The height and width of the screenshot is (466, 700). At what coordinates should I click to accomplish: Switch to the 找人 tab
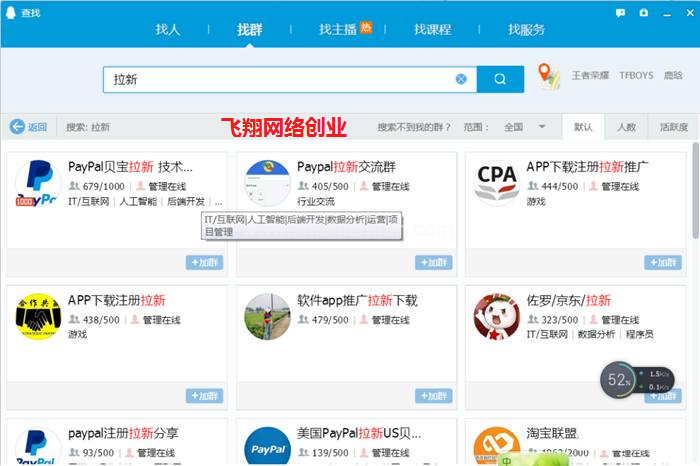tap(168, 30)
